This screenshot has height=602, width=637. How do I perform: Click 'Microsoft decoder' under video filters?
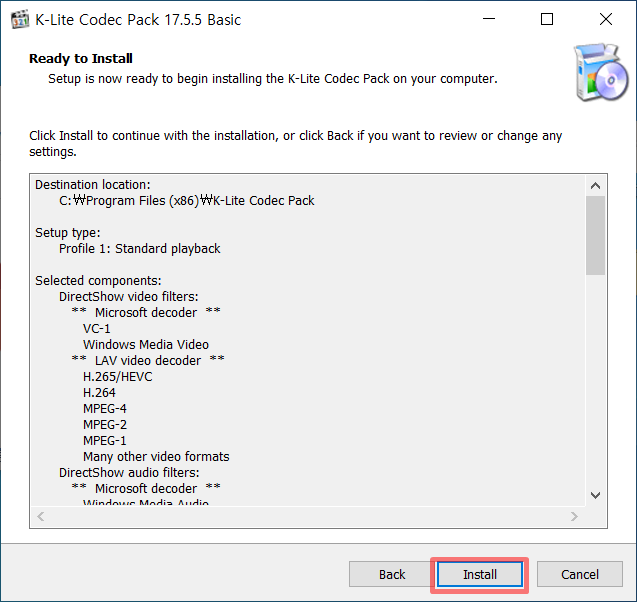pos(146,312)
